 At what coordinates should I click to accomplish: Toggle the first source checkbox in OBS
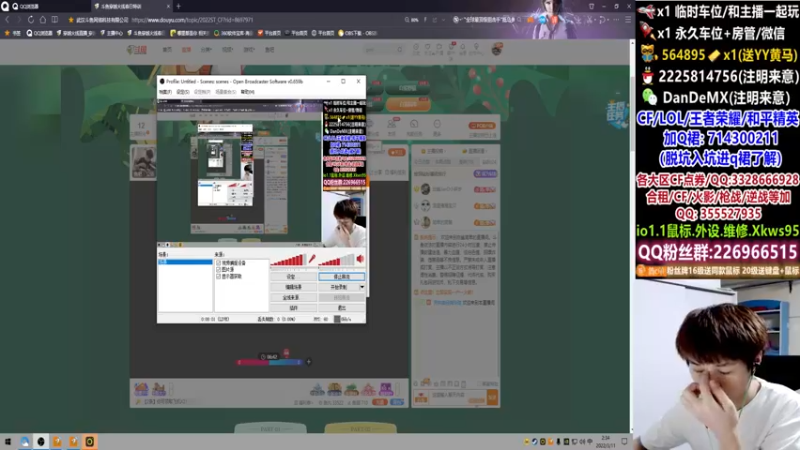coord(218,263)
